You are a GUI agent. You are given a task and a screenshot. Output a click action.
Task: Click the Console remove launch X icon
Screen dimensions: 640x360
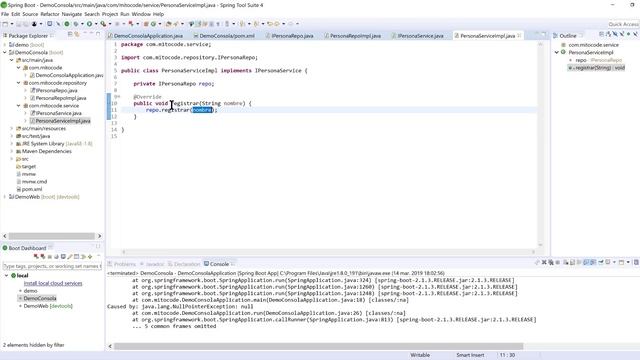544,262
